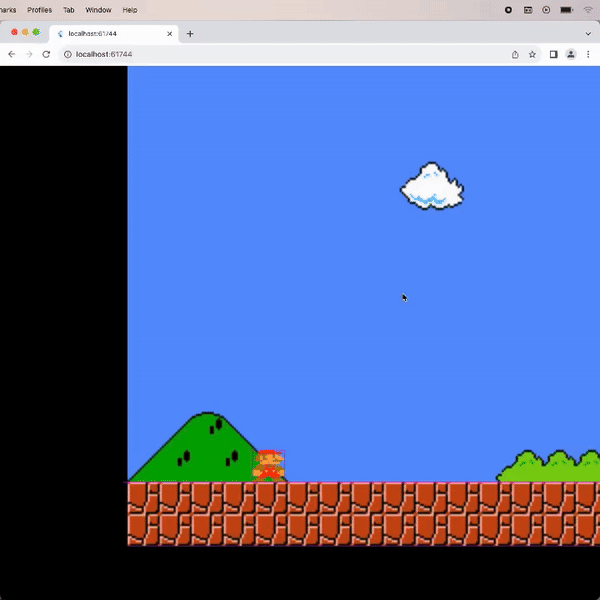Click the forward navigation arrow
Screen dimensions: 600x600
[28, 54]
